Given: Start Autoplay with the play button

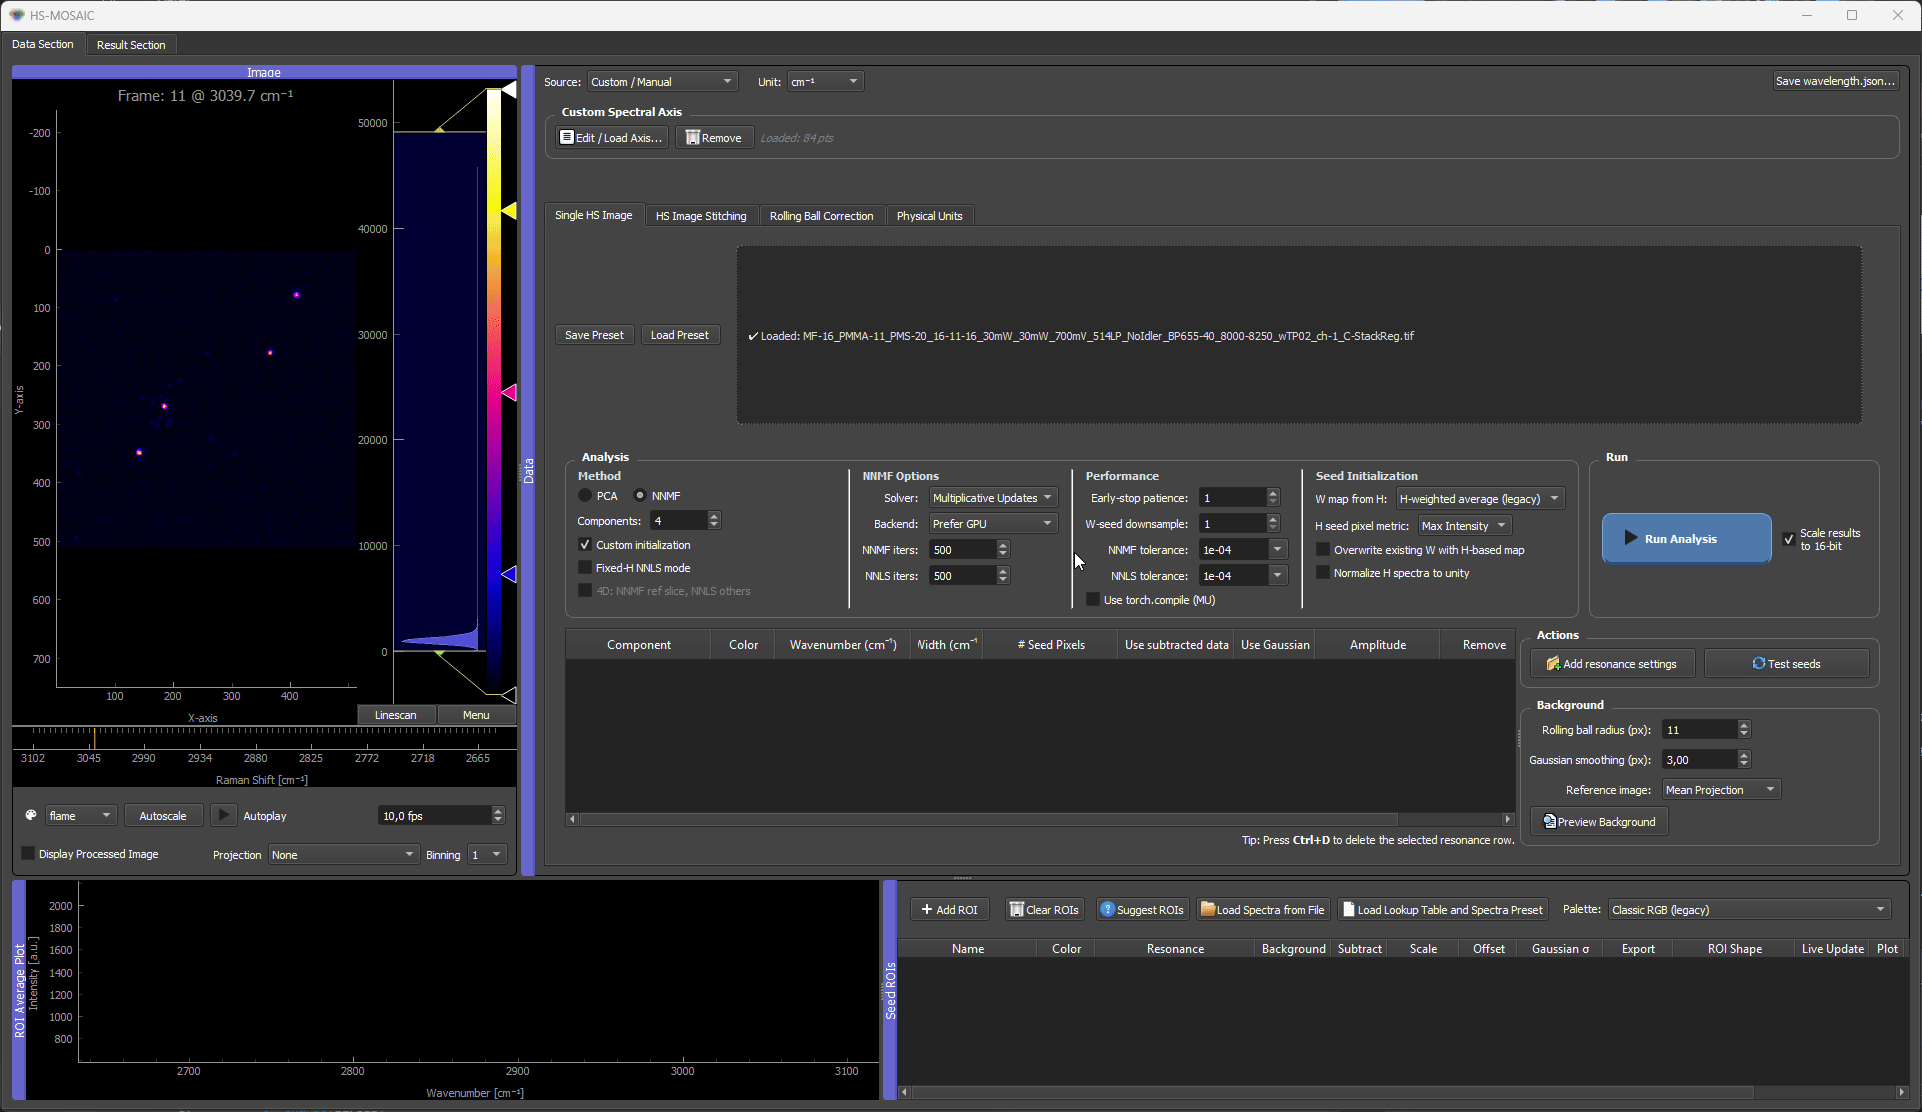Looking at the screenshot, I should pos(224,816).
